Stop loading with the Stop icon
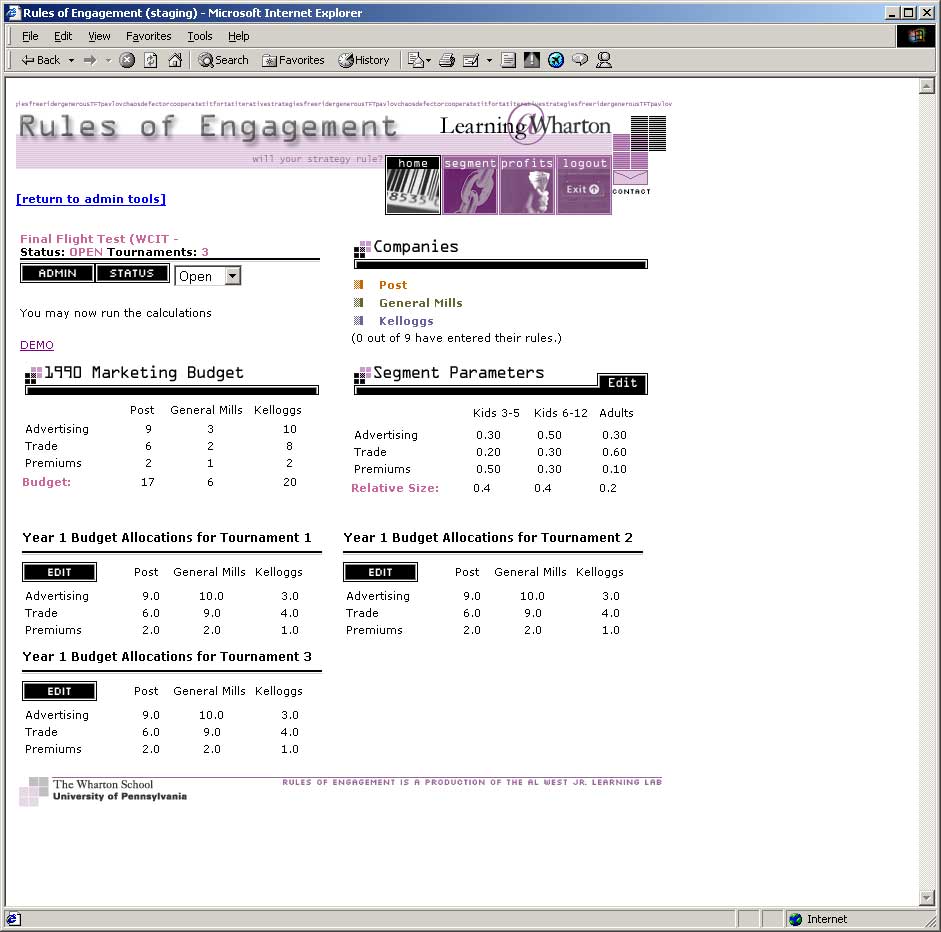The image size is (941, 932). (127, 60)
